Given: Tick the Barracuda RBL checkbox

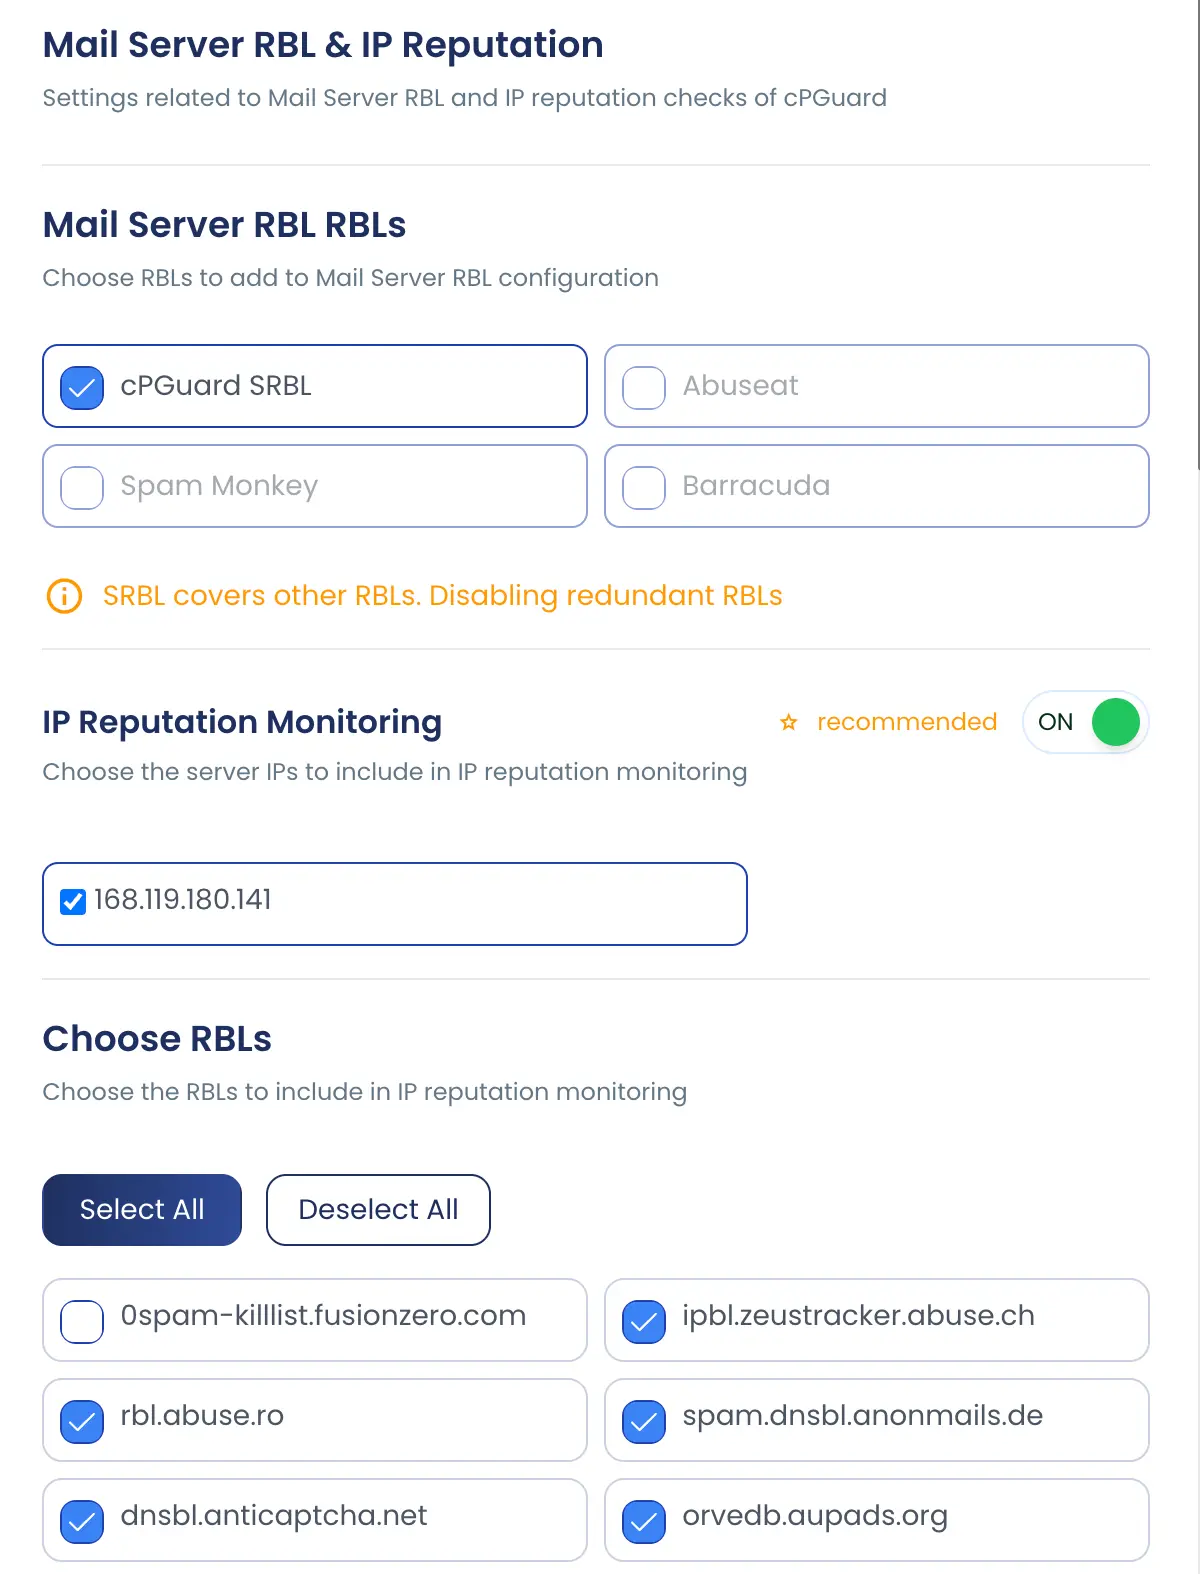Looking at the screenshot, I should click(644, 487).
